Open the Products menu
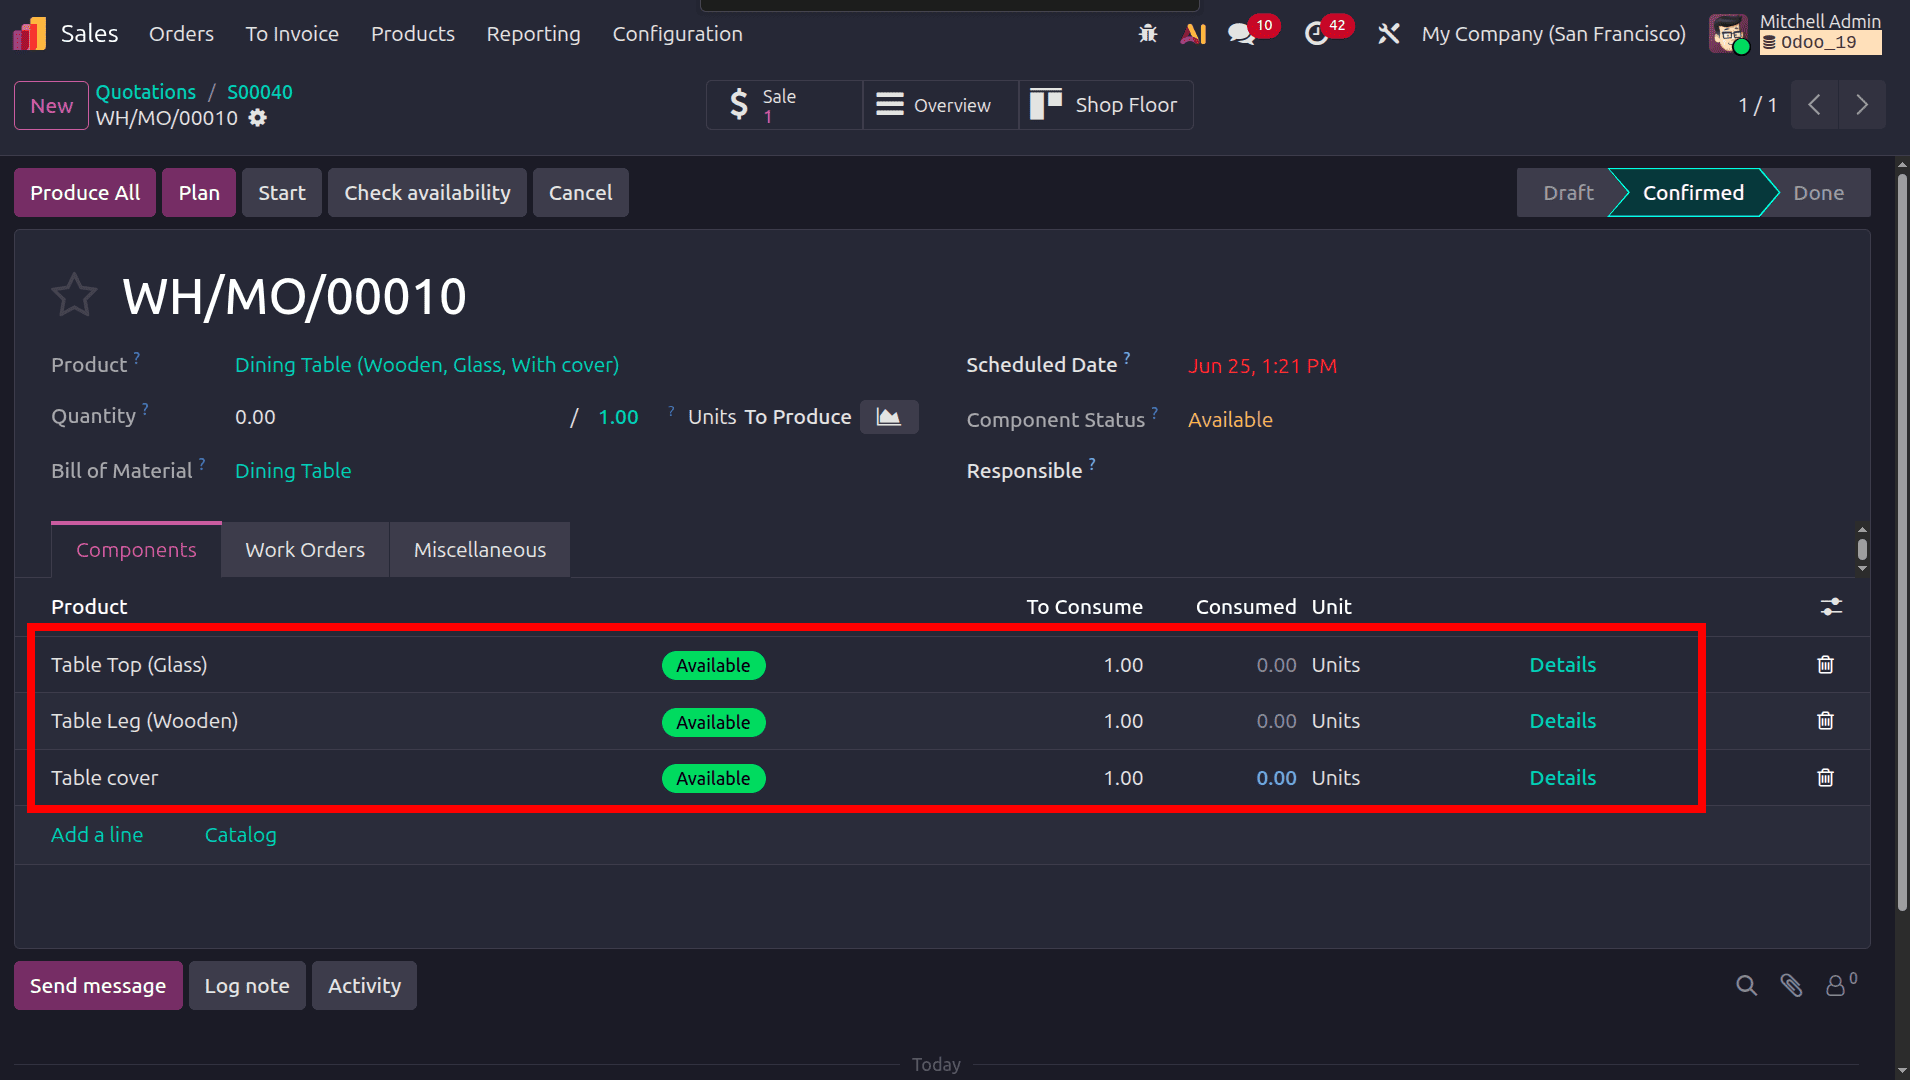Image resolution: width=1910 pixels, height=1080 pixels. coord(413,34)
